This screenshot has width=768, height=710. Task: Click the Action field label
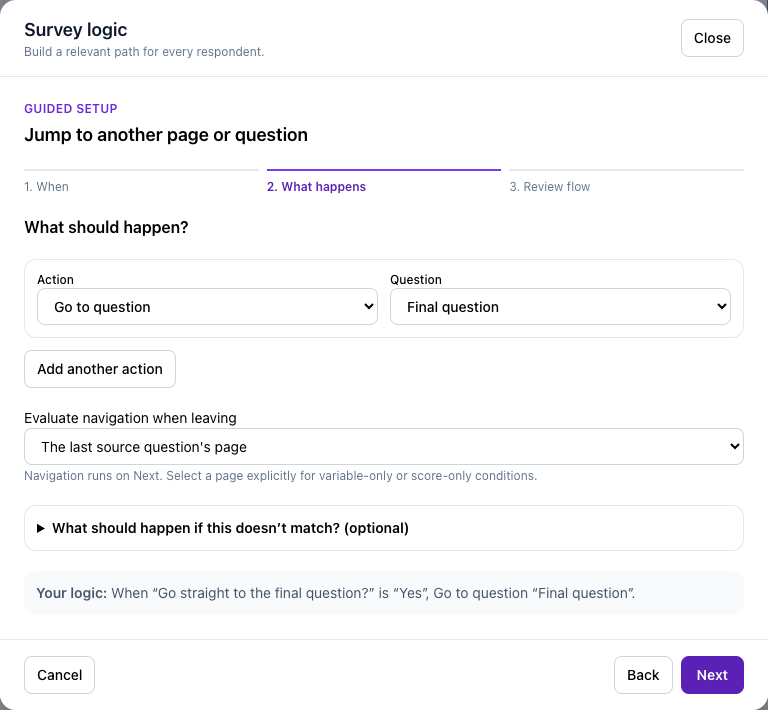[55, 280]
